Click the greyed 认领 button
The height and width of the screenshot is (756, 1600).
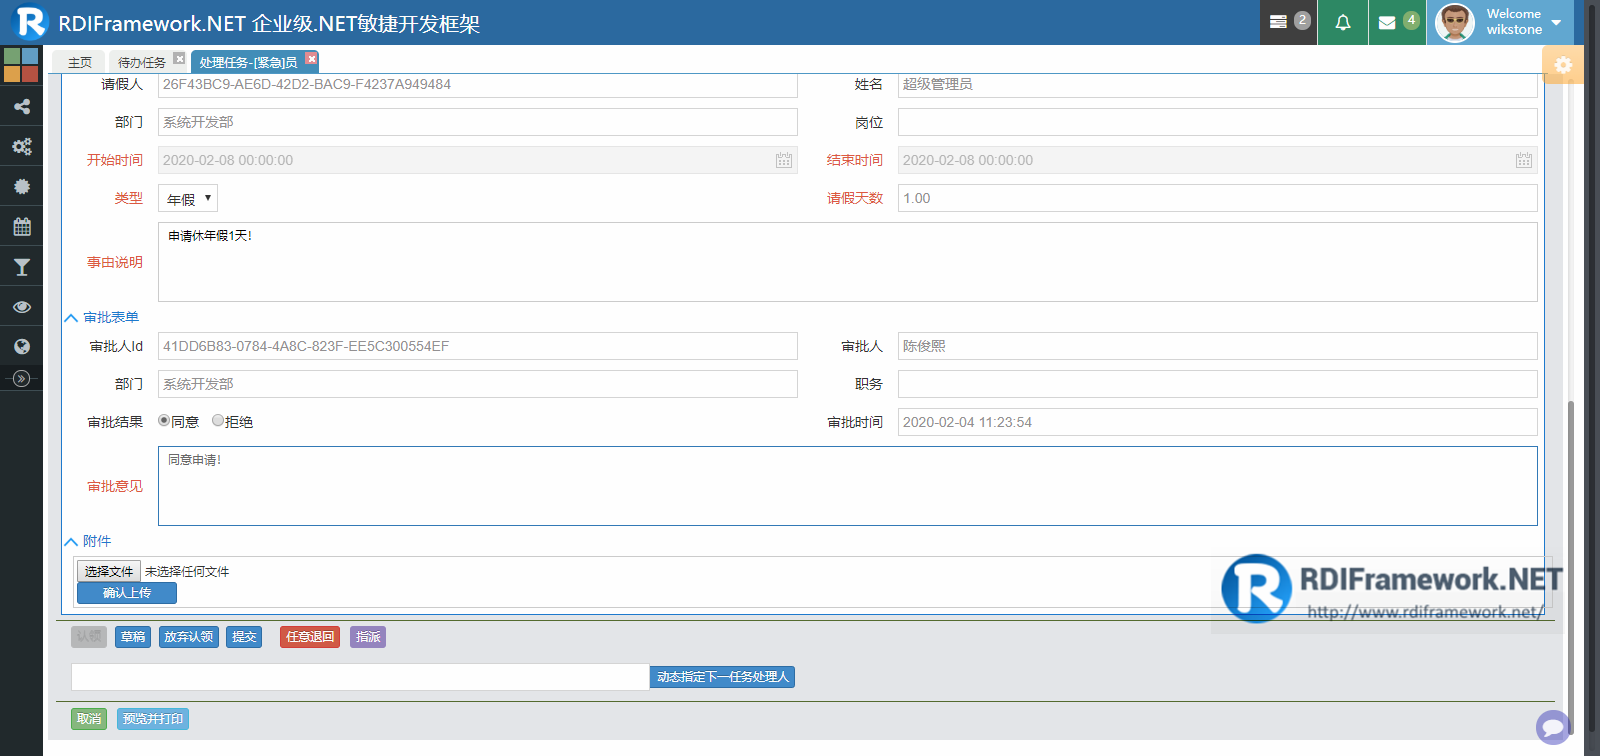[x=89, y=637]
